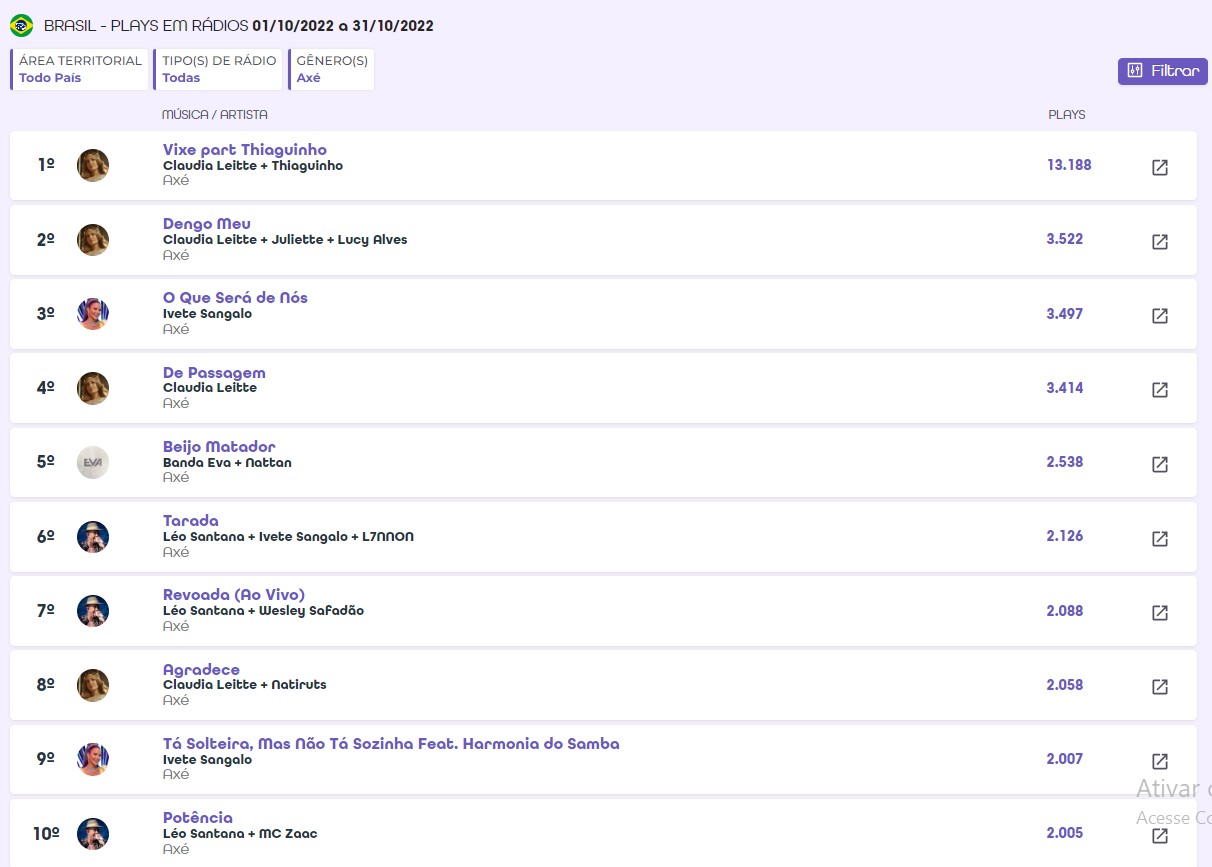
Task: Click rank number 5º
Action: click(45, 462)
